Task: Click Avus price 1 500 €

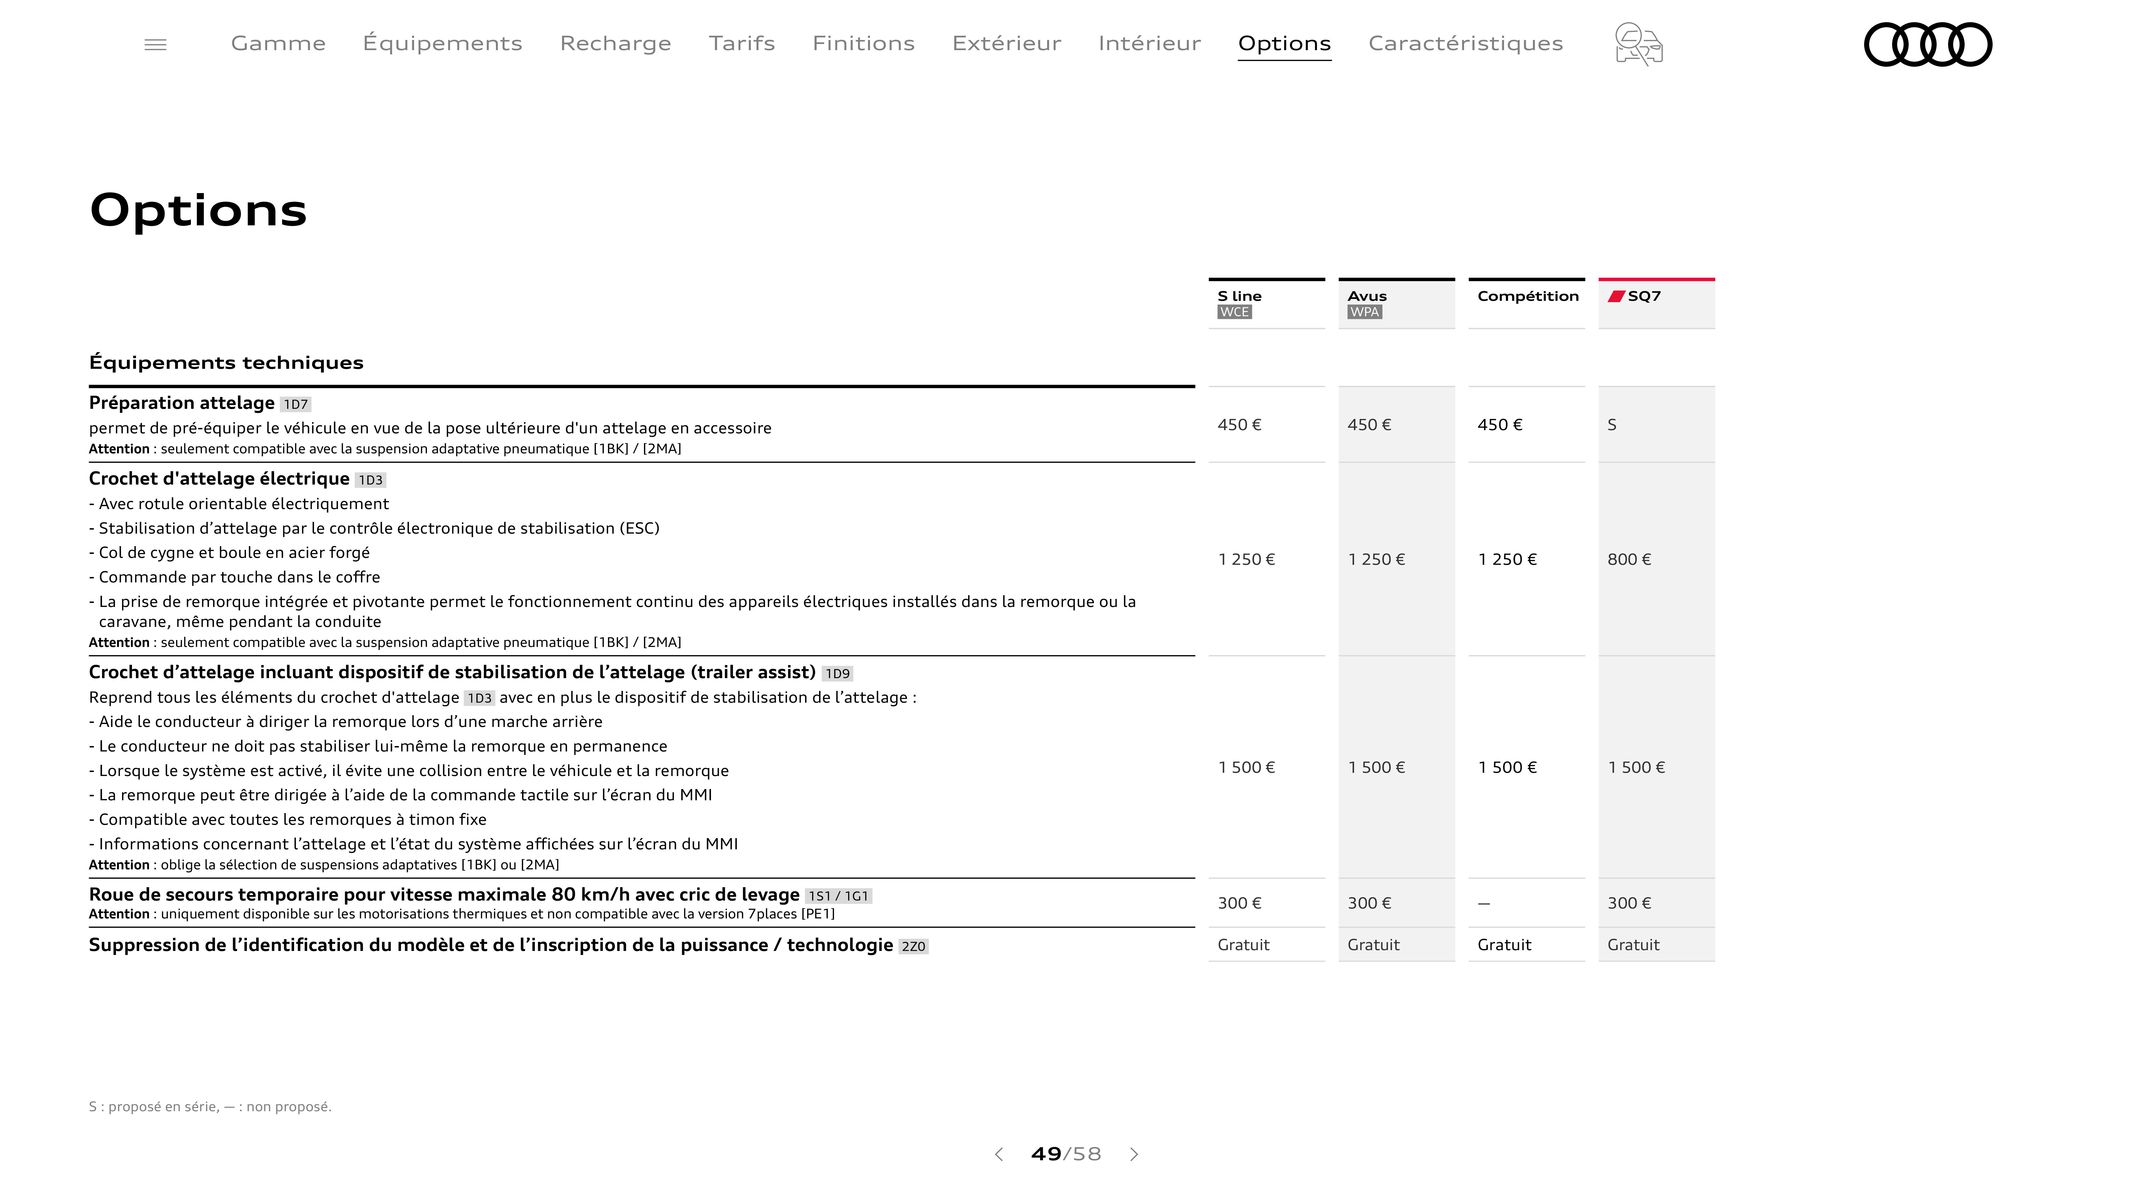Action: tap(1376, 768)
